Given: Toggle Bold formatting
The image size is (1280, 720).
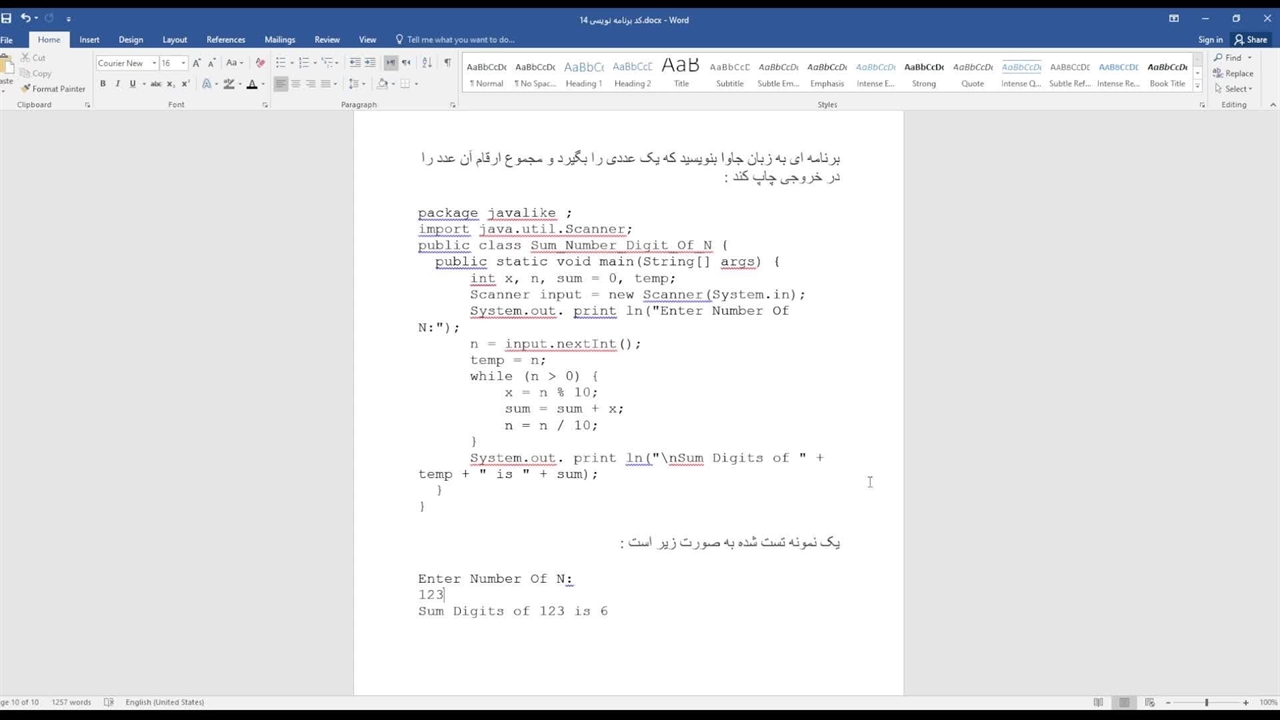Looking at the screenshot, I should 103,84.
